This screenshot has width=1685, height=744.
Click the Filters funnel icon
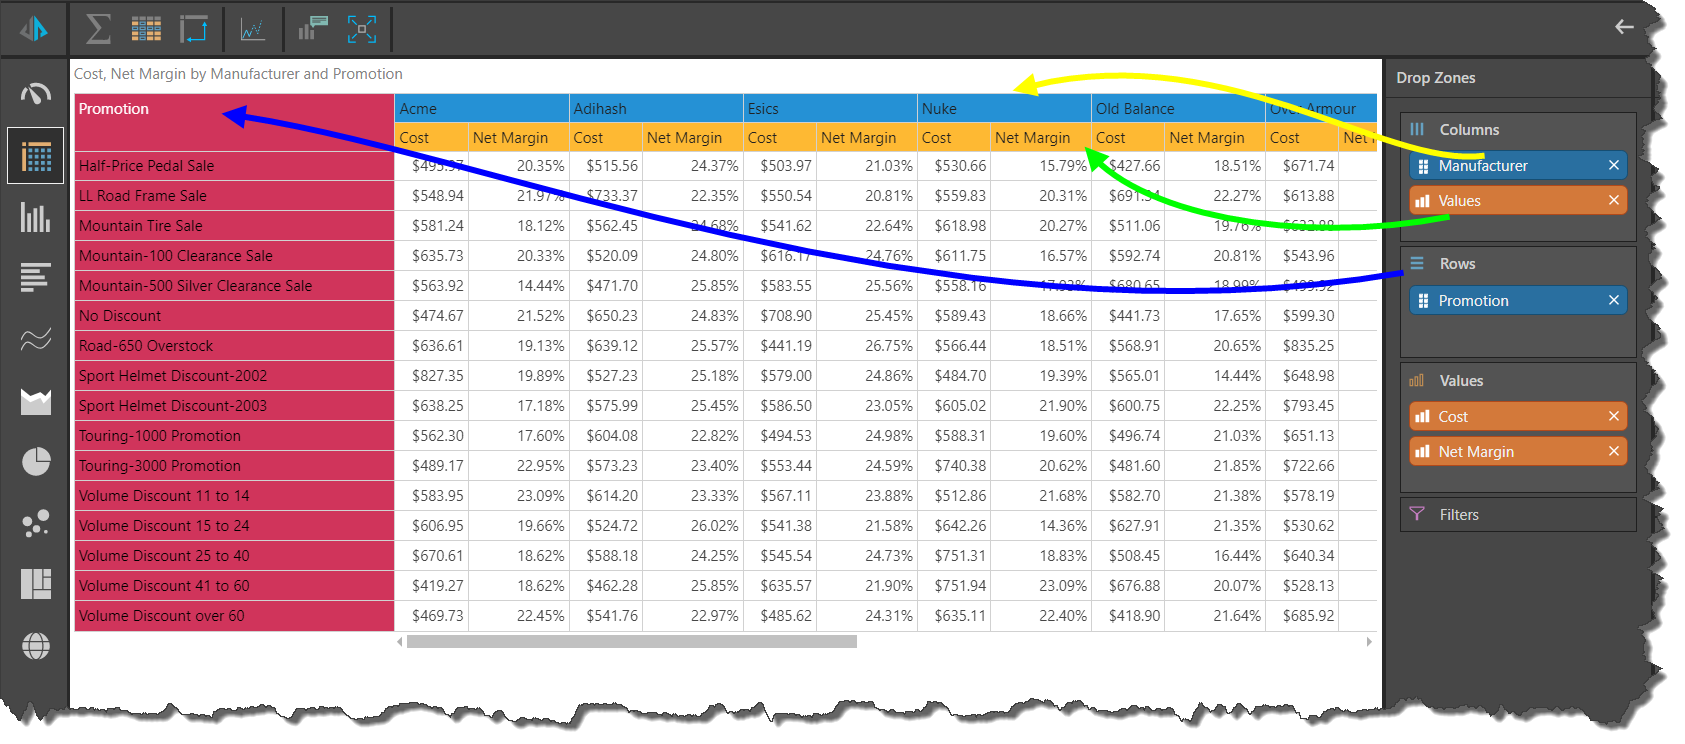tap(1417, 514)
